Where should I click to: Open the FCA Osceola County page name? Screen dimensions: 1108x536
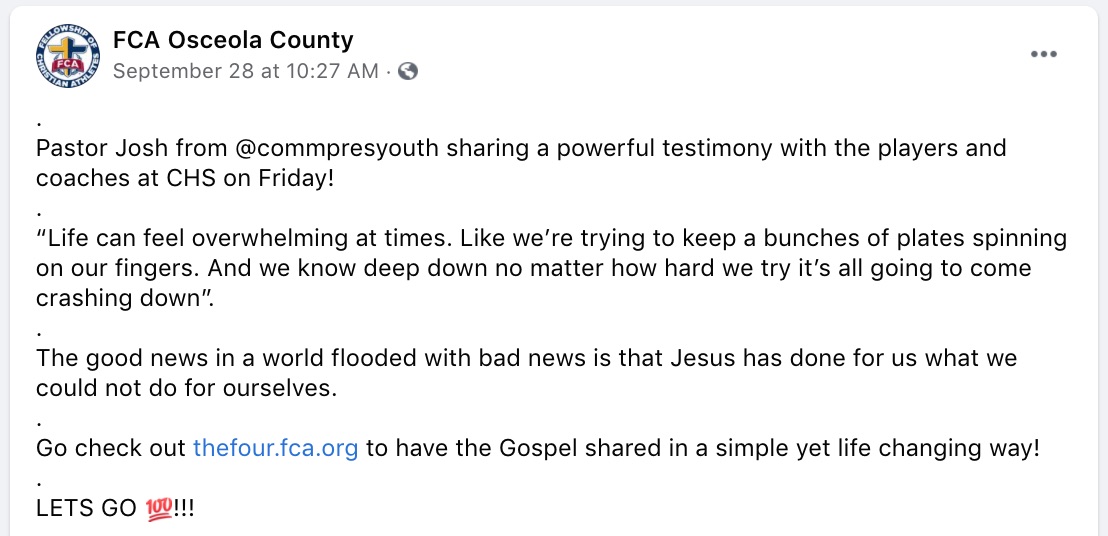tap(233, 40)
